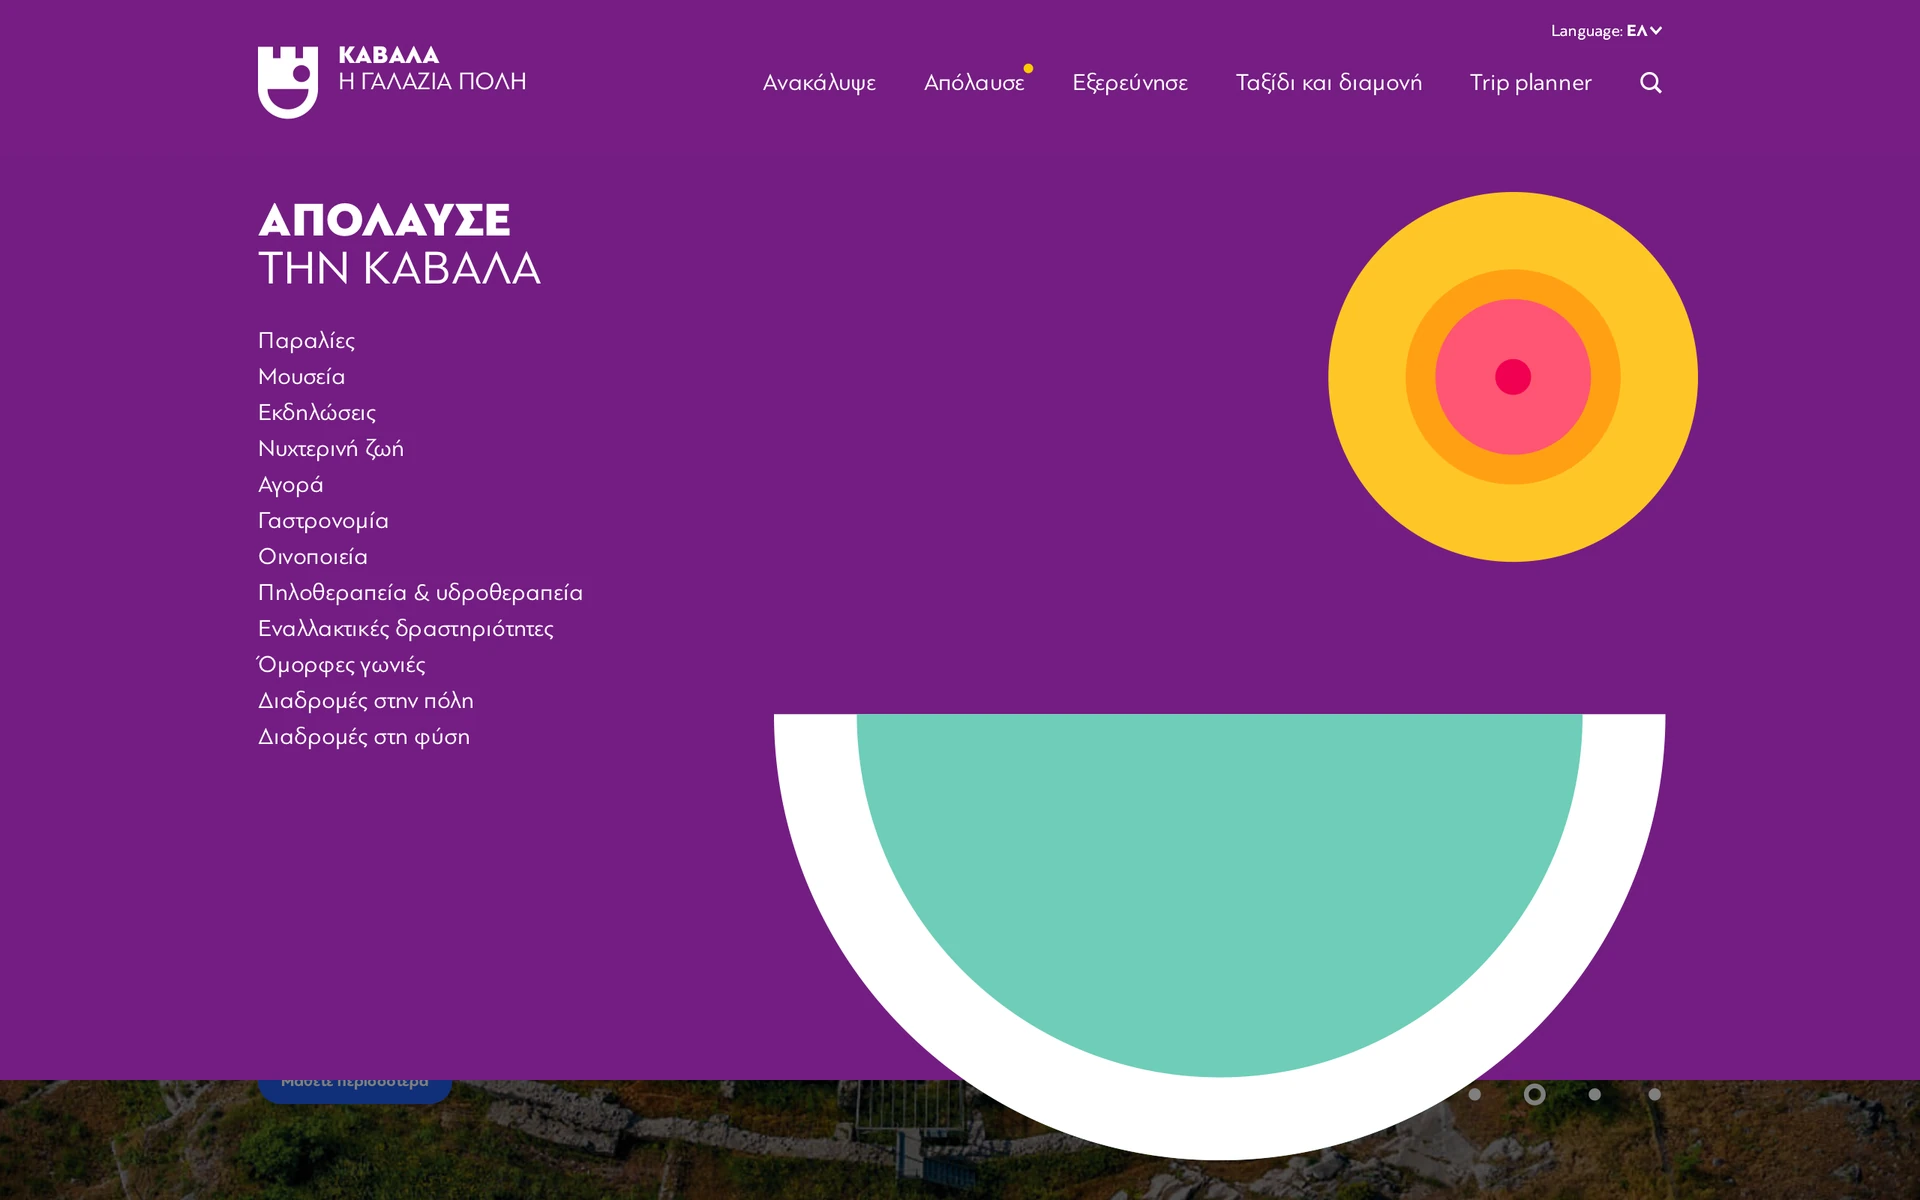The width and height of the screenshot is (1920, 1200).
Task: Select slider dot left of active one
Action: coord(1474,1094)
